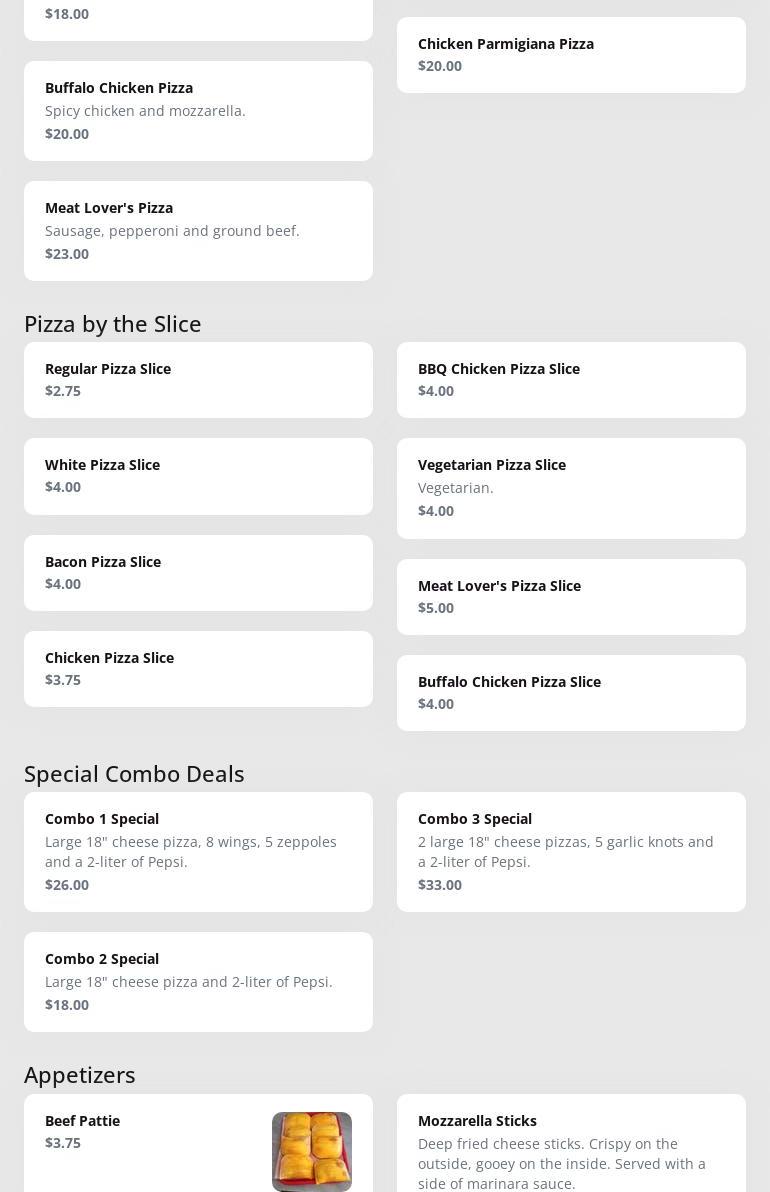The height and width of the screenshot is (1192, 770).
Task: Select Meat Lover's Pizza Slice card
Action: [x=571, y=597]
